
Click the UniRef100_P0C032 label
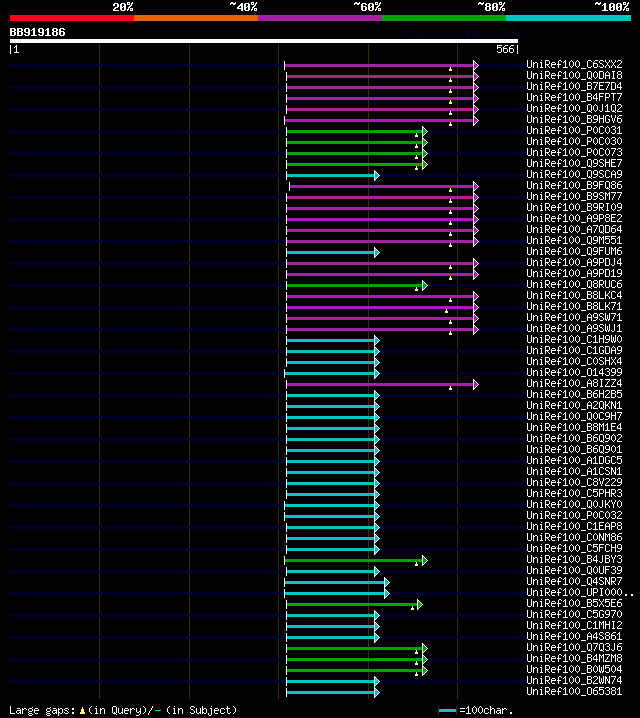pos(574,515)
